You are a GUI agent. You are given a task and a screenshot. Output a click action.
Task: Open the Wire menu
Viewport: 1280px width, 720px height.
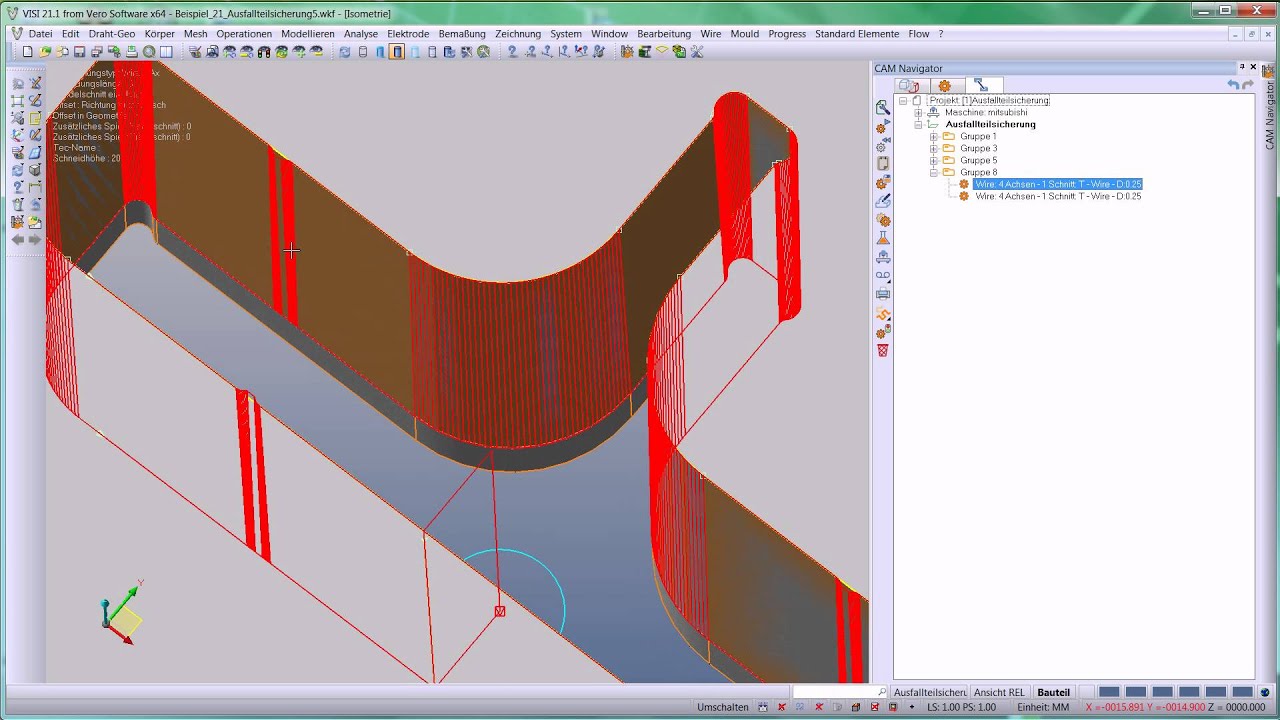tap(711, 34)
